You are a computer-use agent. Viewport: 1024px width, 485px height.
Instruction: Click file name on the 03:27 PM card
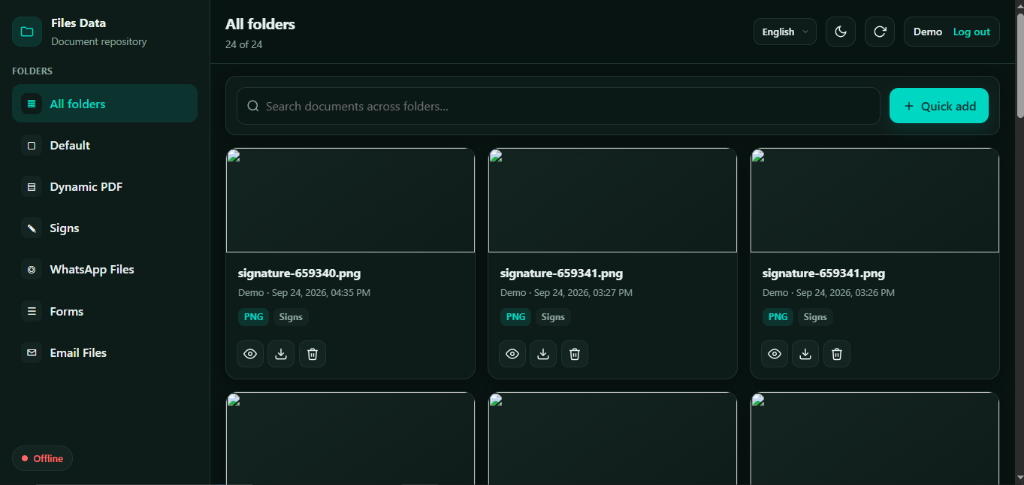pyautogui.click(x=561, y=273)
